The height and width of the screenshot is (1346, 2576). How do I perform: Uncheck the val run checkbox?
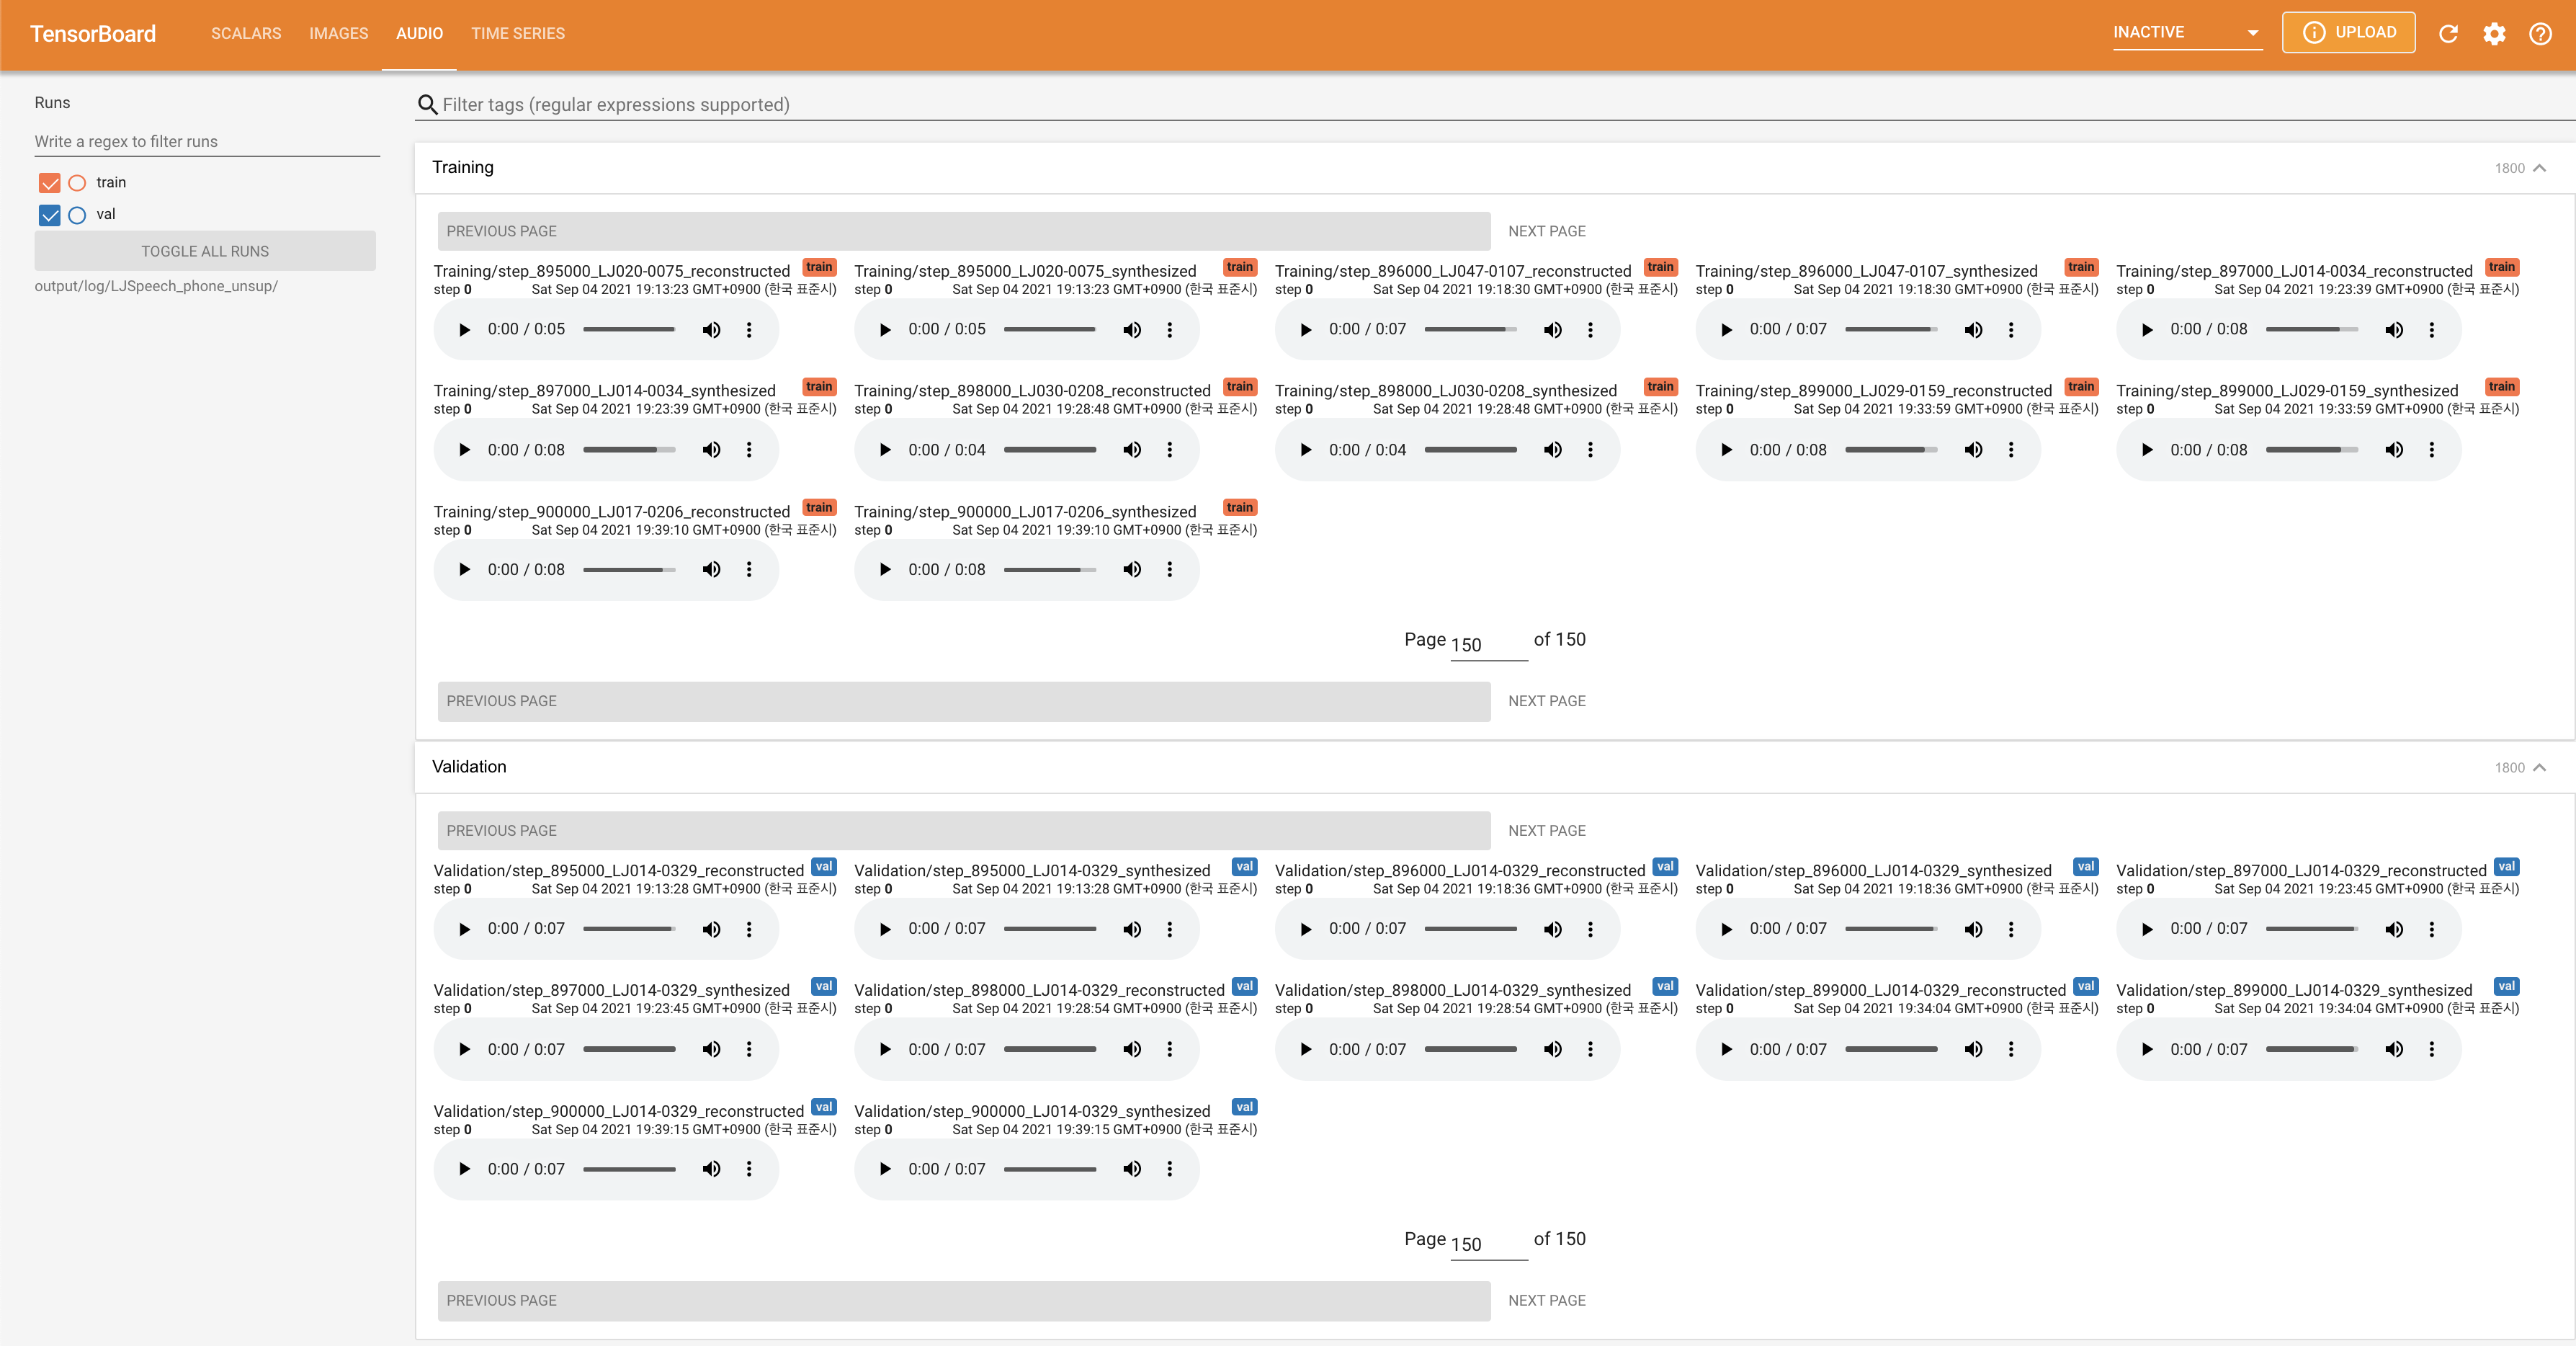pos(50,215)
